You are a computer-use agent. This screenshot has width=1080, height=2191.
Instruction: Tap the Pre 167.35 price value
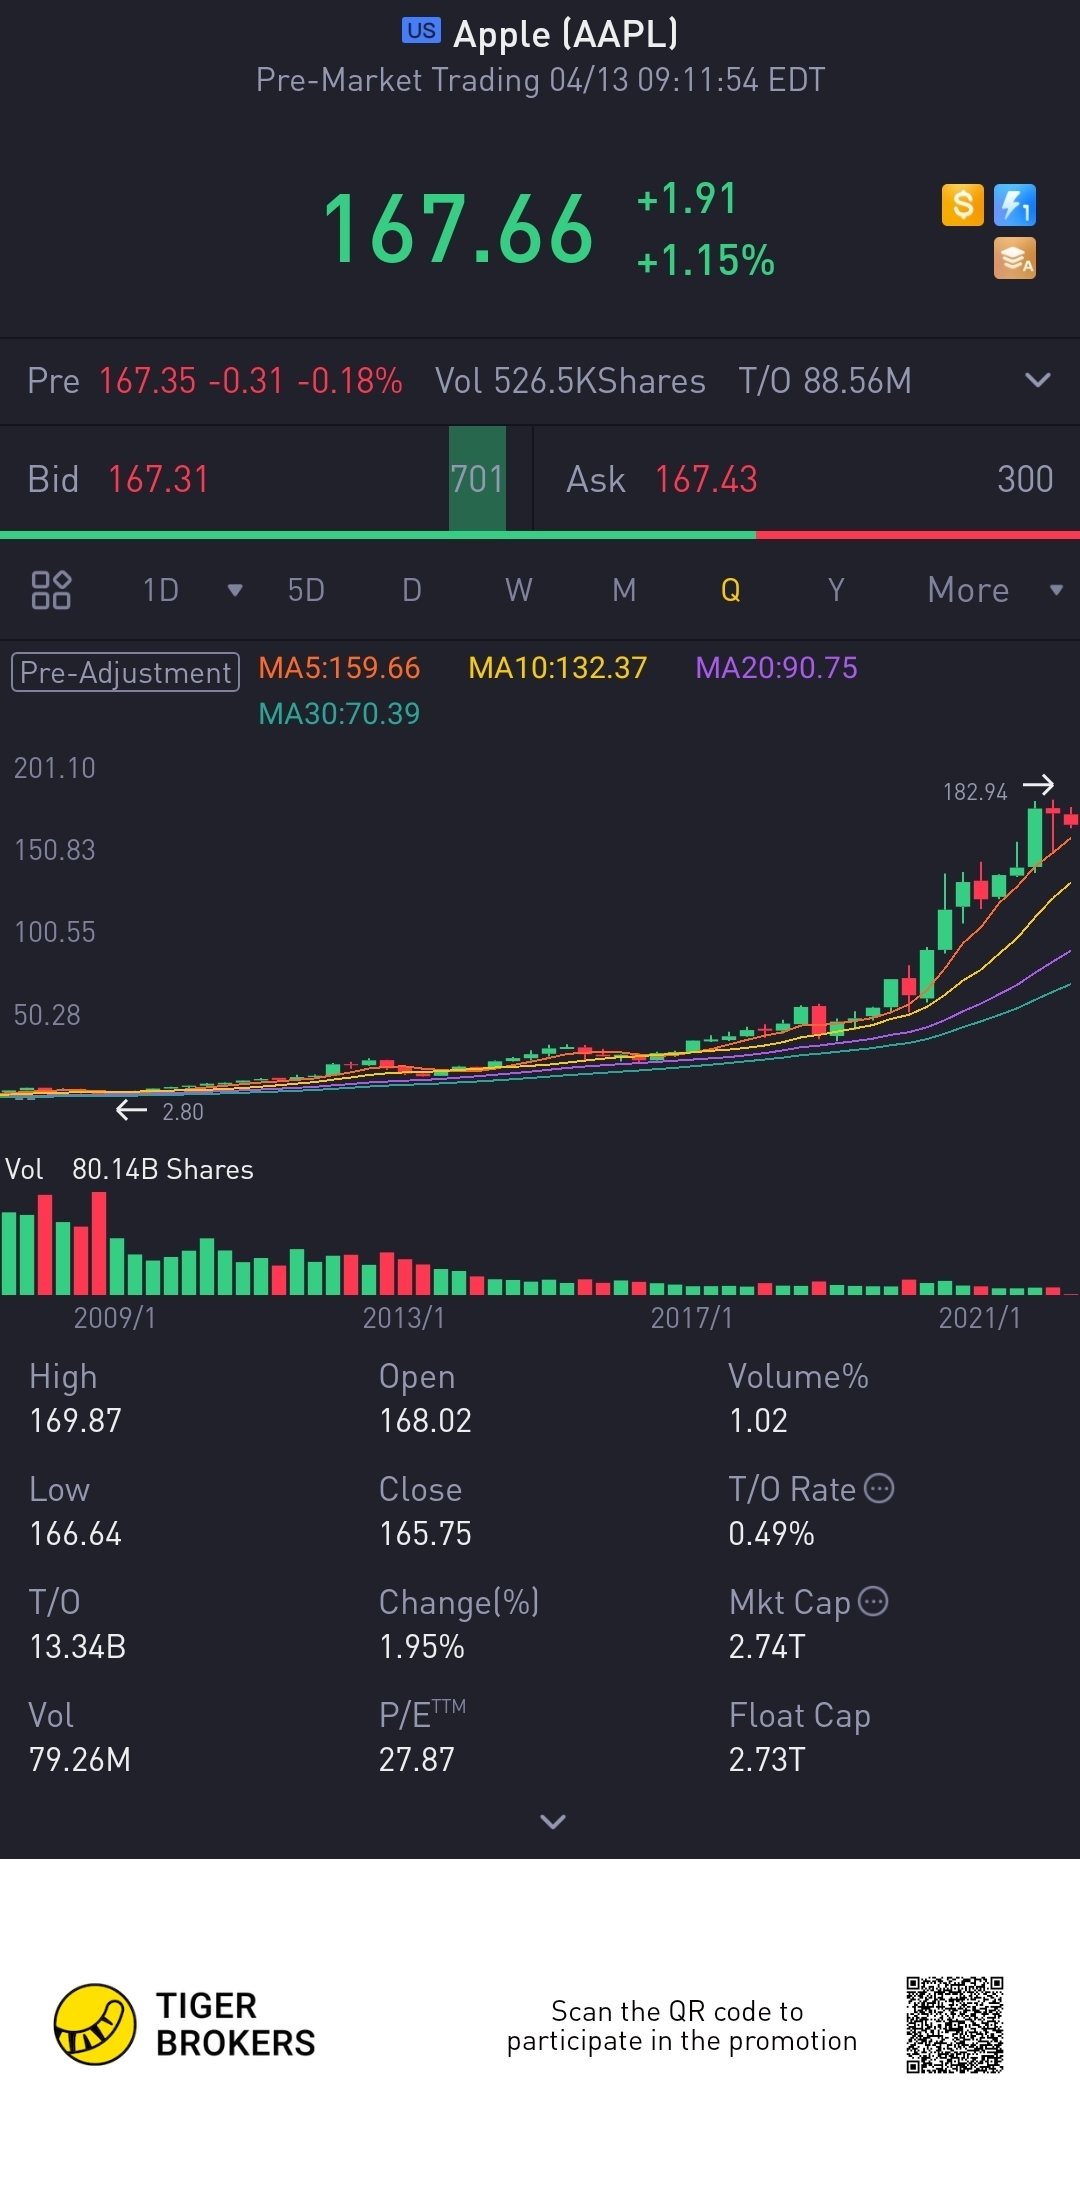(147, 380)
